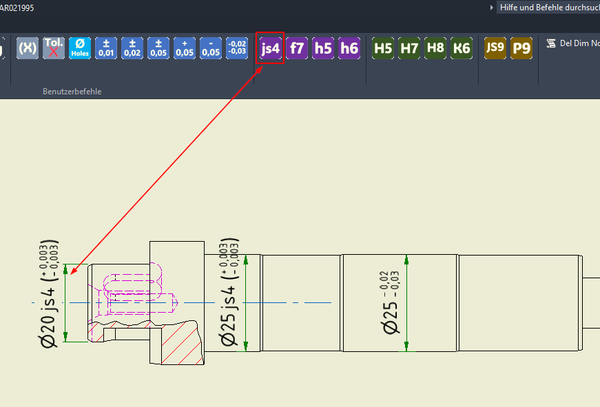Apply the h5 shaft fit icon
The image size is (600, 407).
(323, 48)
